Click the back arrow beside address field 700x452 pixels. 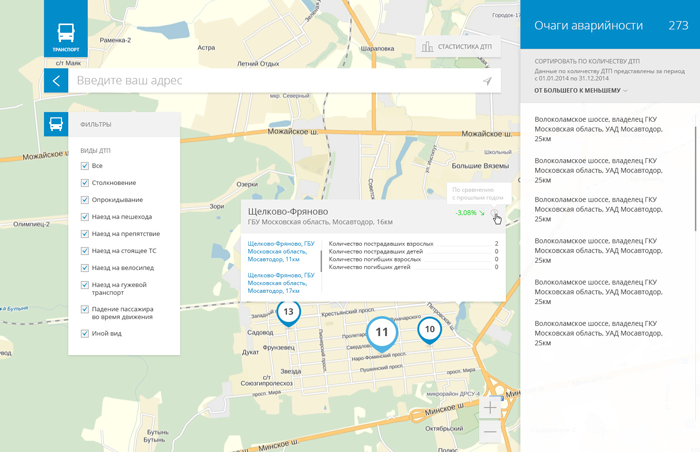click(x=56, y=81)
